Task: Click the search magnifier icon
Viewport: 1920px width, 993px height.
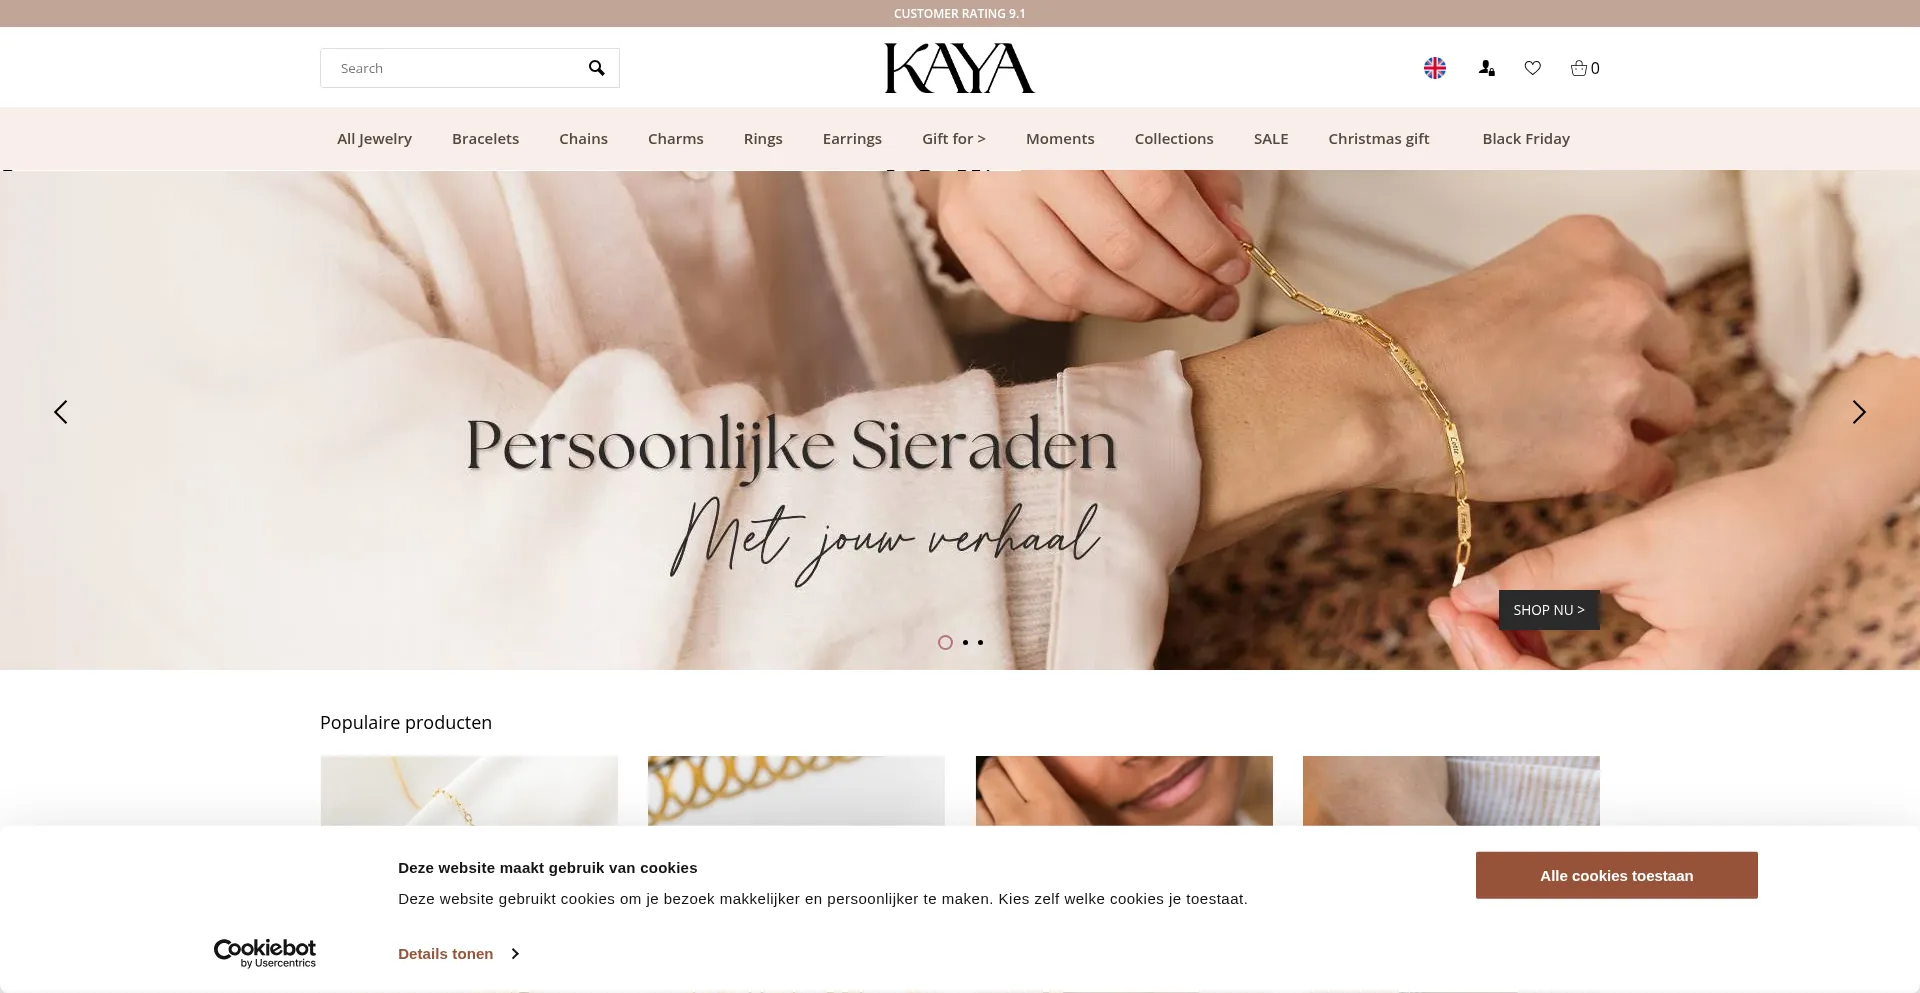Action: point(596,68)
